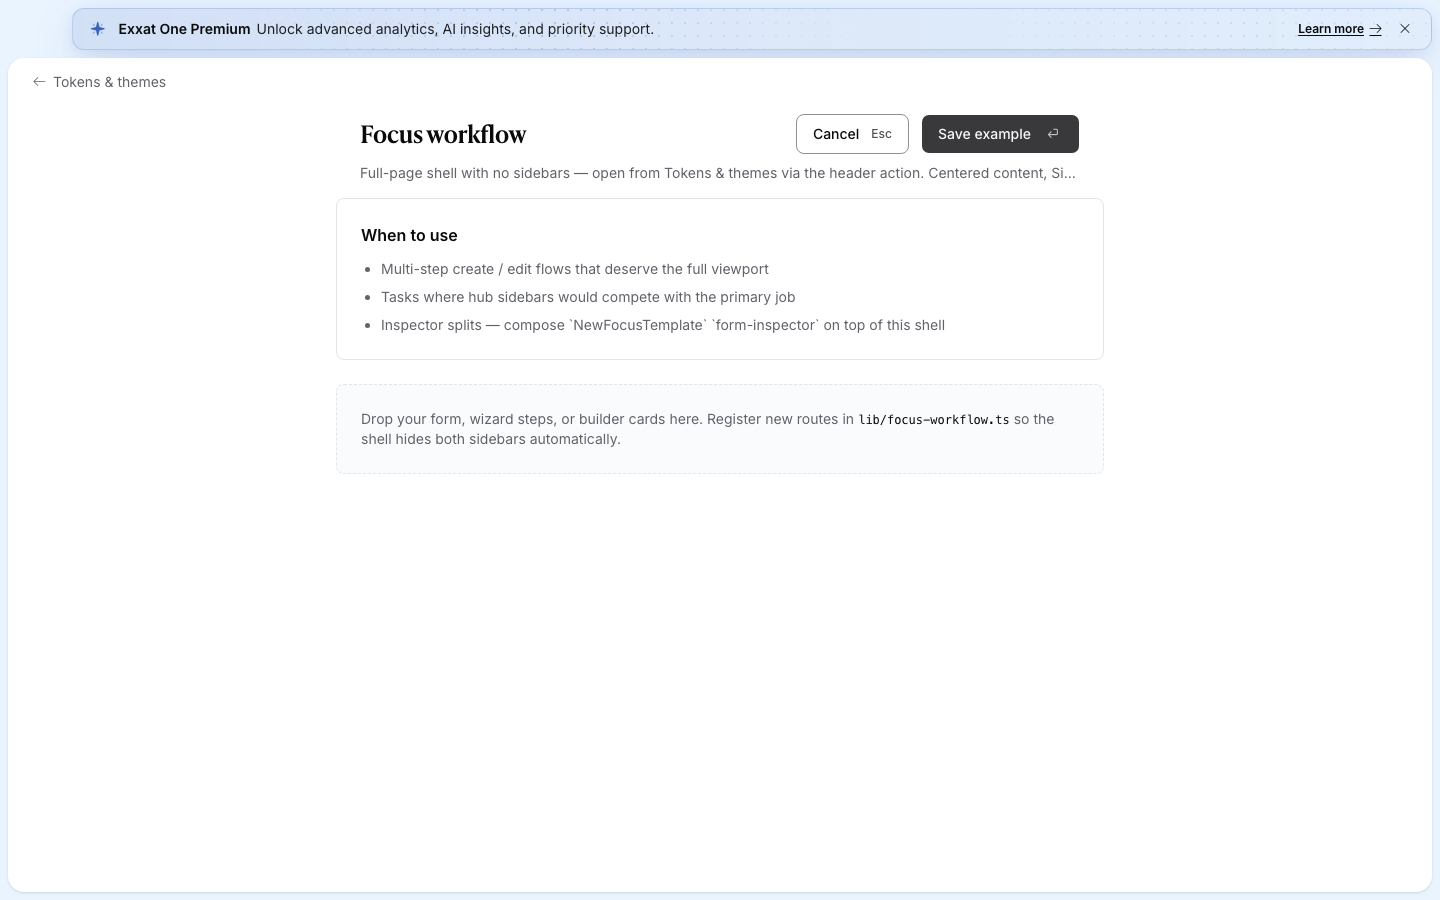
Task: Click the arrow next to Learn more
Action: click(x=1376, y=29)
